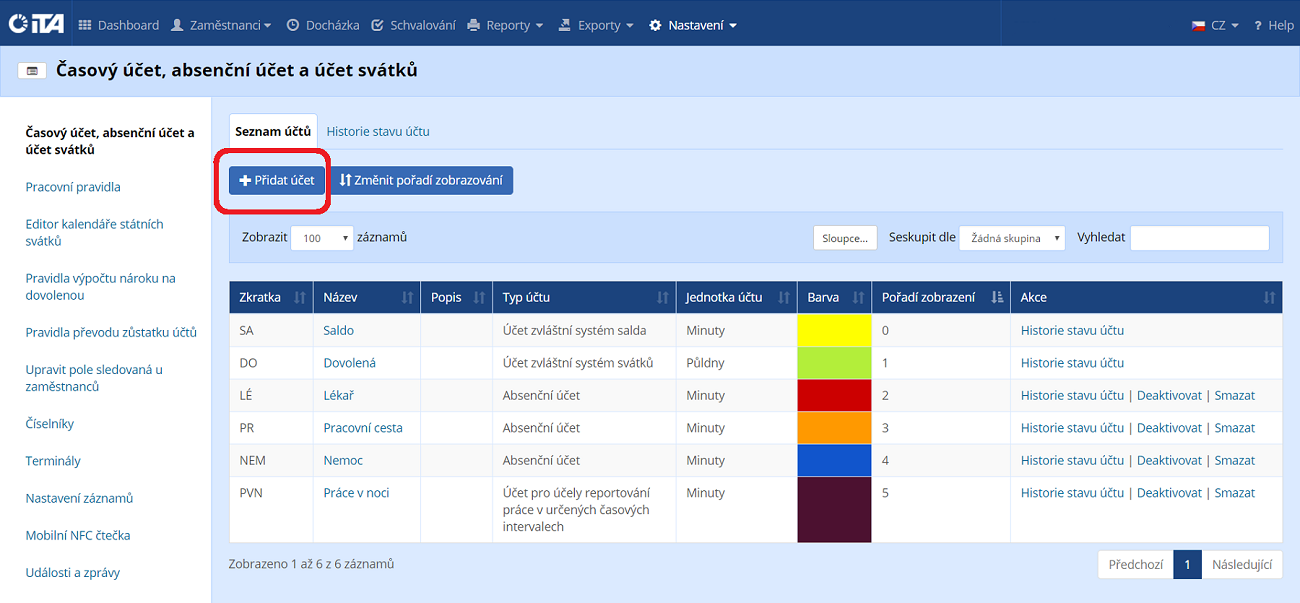Click the Vyhledat search field
This screenshot has height=603, width=1300.
point(1199,238)
